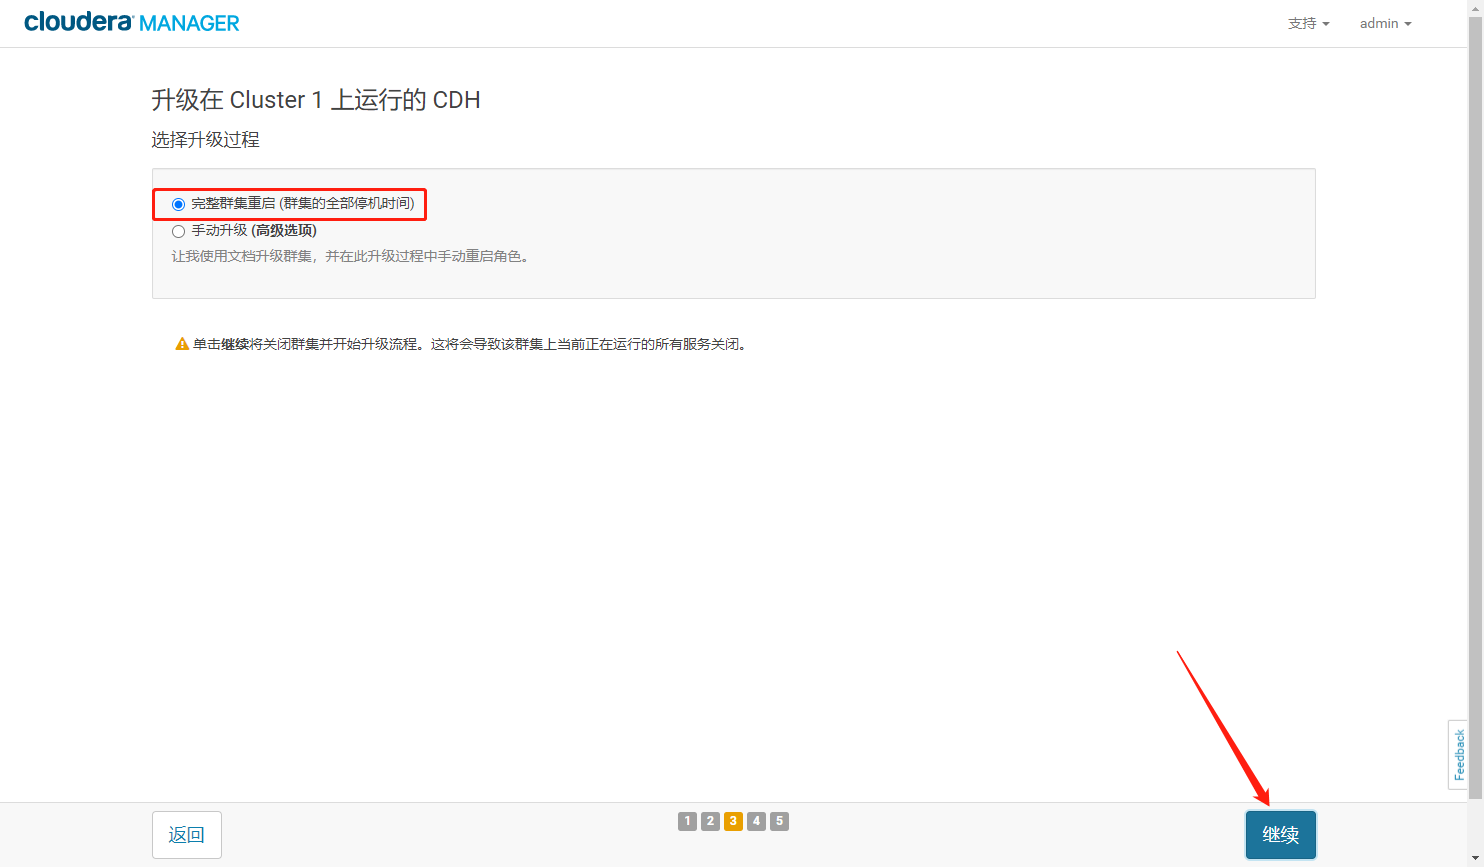
Task: Click the 选择升级过程 subtitle
Action: [206, 140]
